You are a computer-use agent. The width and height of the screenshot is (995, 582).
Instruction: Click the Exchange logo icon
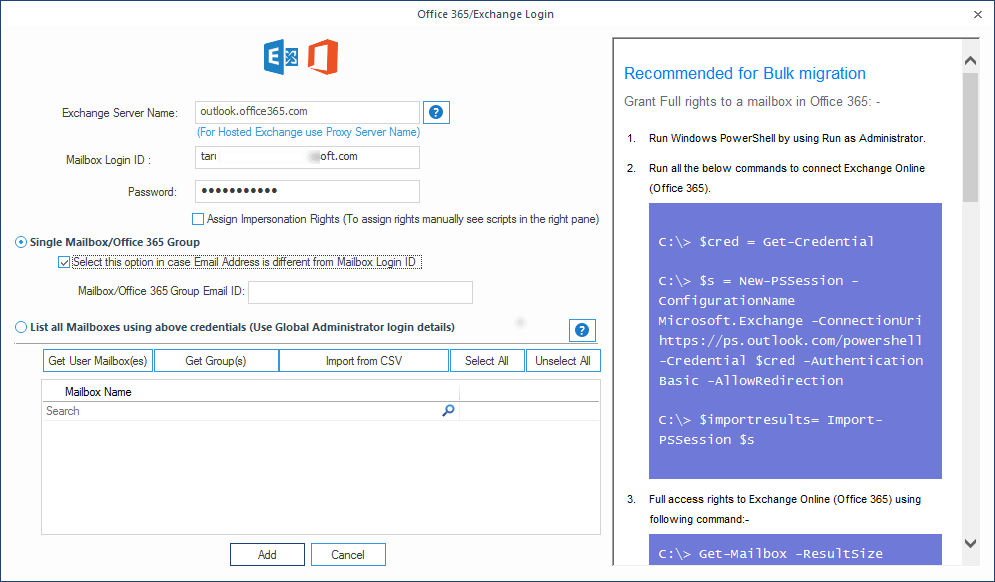pos(281,57)
